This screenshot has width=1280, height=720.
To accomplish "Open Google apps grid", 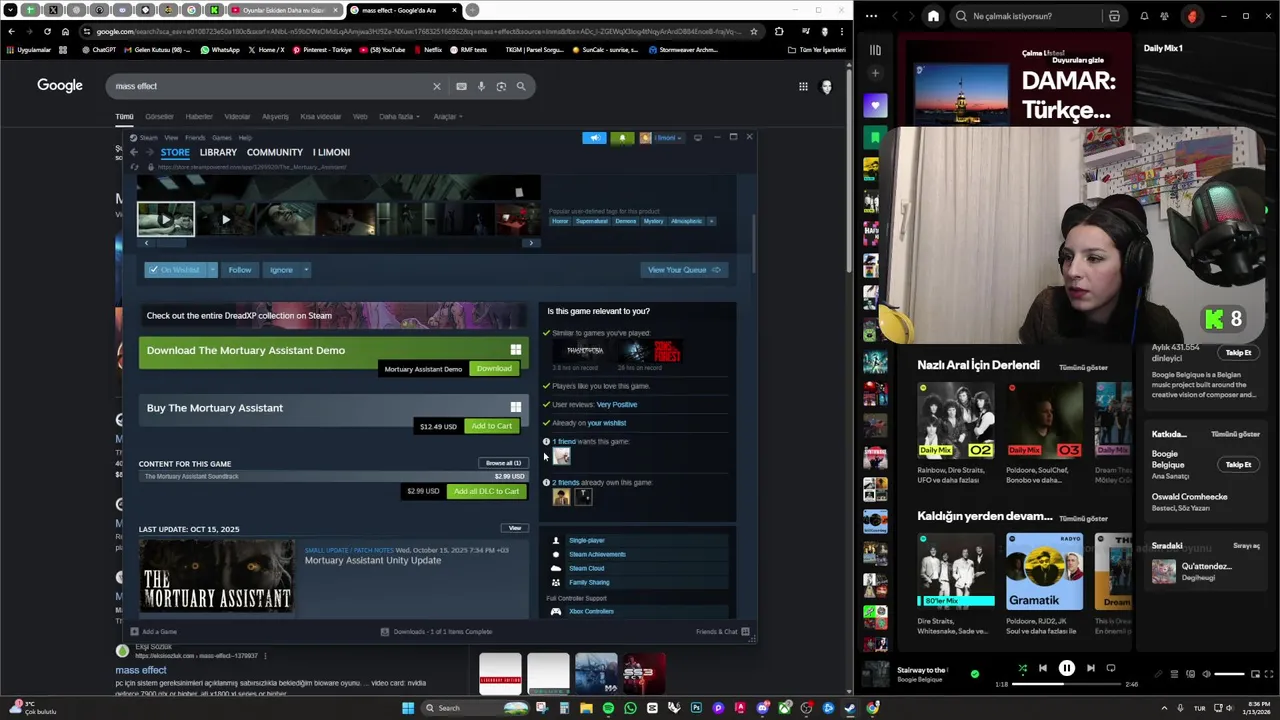I will click(803, 87).
